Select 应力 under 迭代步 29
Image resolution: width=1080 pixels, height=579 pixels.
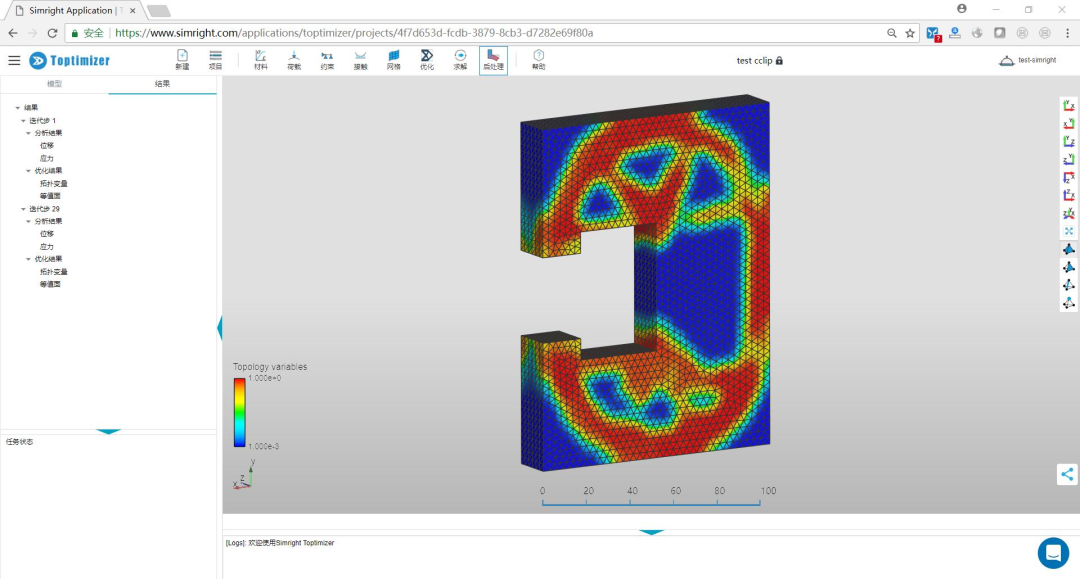[x=47, y=246]
